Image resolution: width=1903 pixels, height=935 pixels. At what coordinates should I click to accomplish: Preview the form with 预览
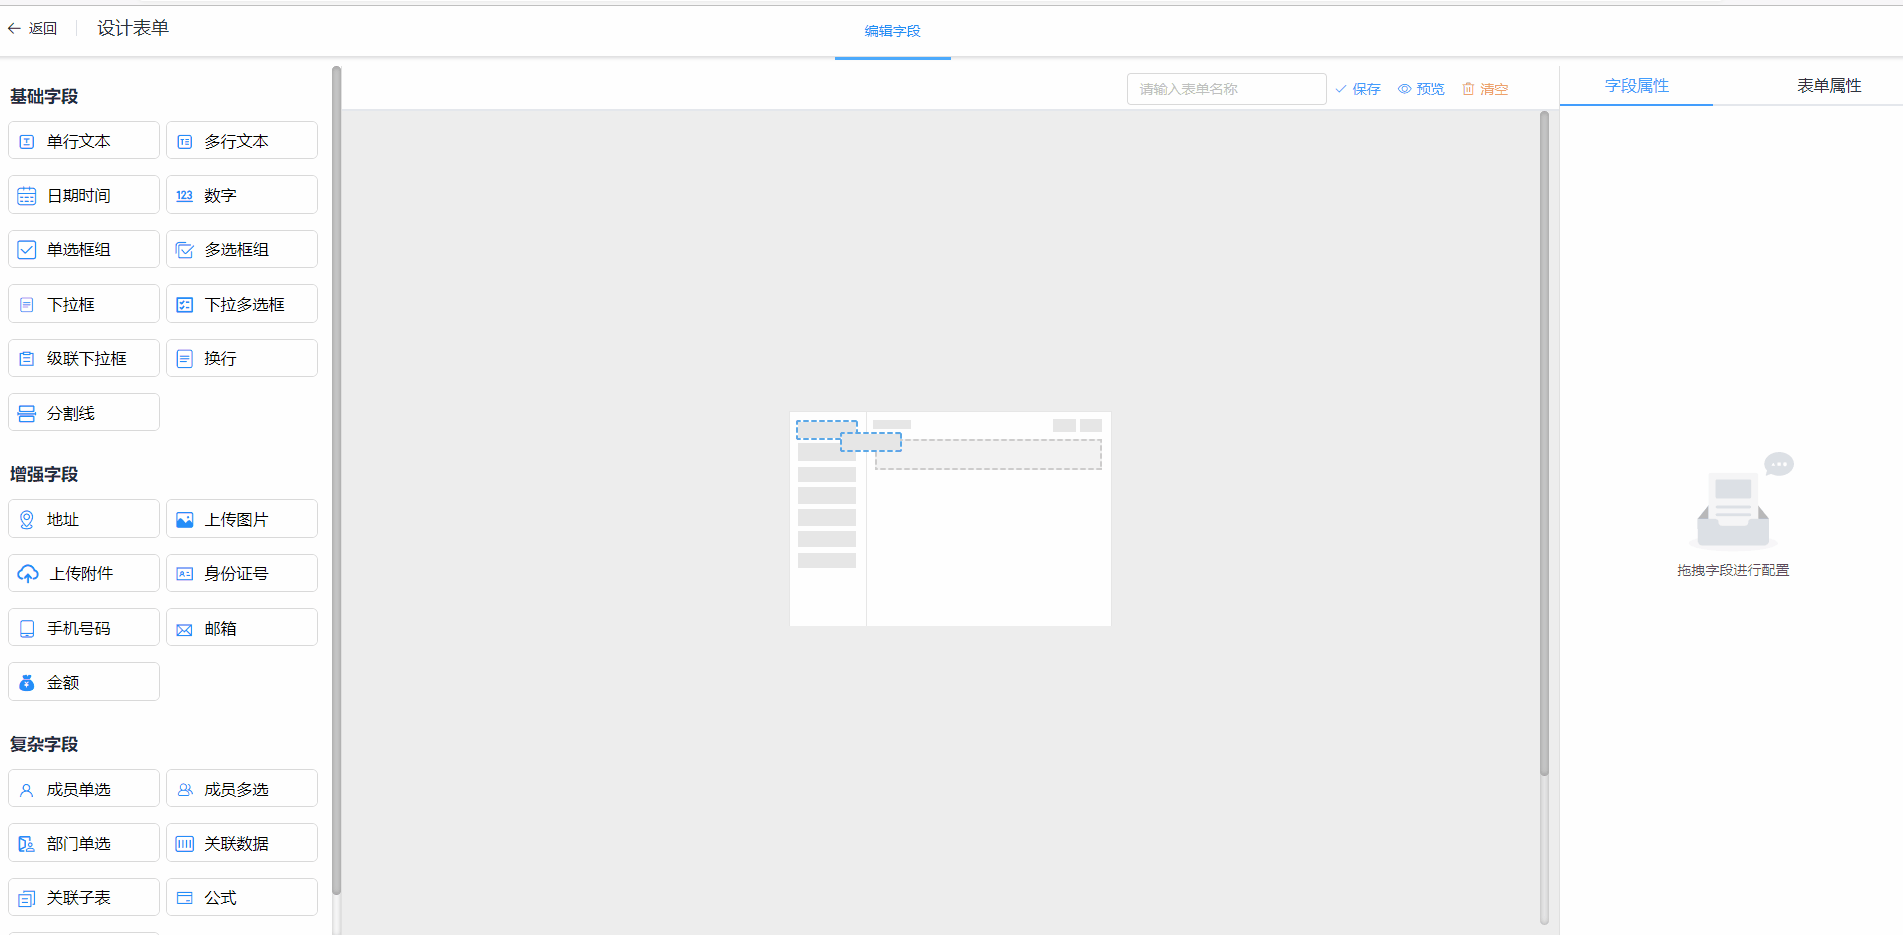point(1421,89)
